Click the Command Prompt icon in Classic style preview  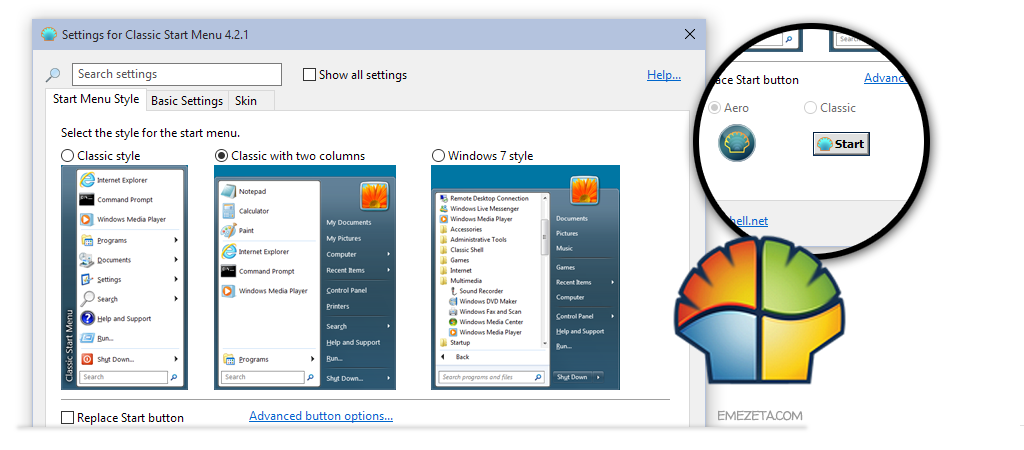click(87, 199)
